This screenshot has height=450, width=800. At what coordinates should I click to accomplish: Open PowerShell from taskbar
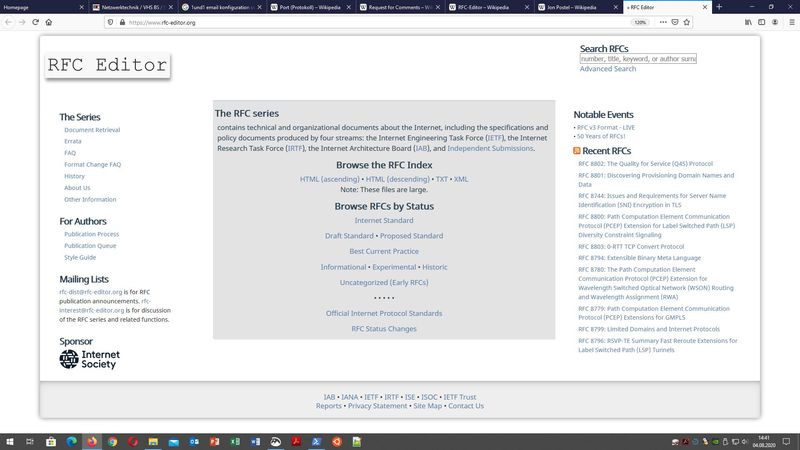(x=316, y=441)
